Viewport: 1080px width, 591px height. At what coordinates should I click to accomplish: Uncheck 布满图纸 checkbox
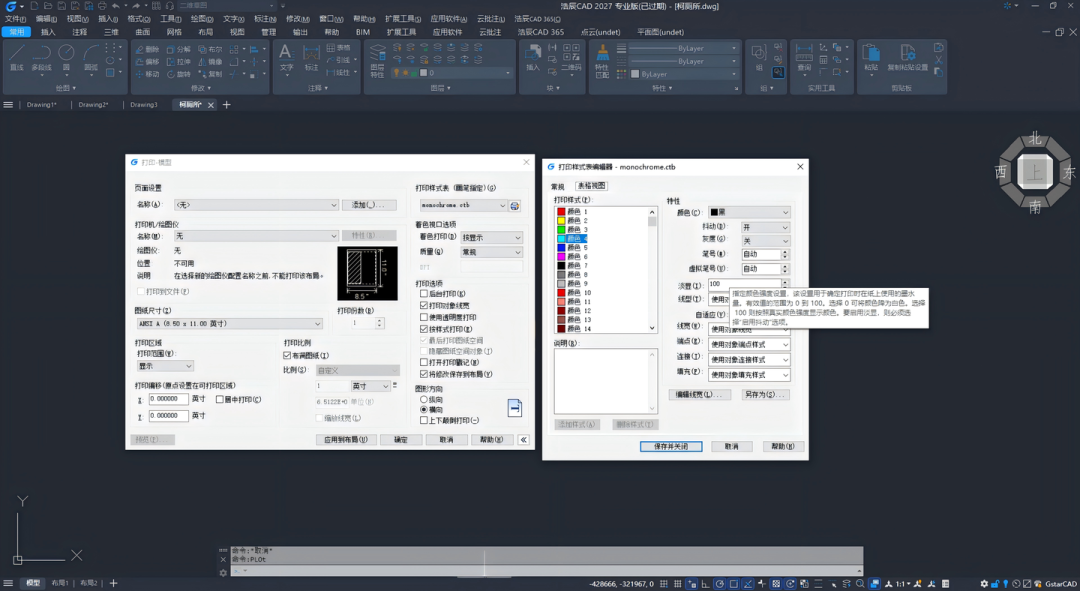pos(287,355)
